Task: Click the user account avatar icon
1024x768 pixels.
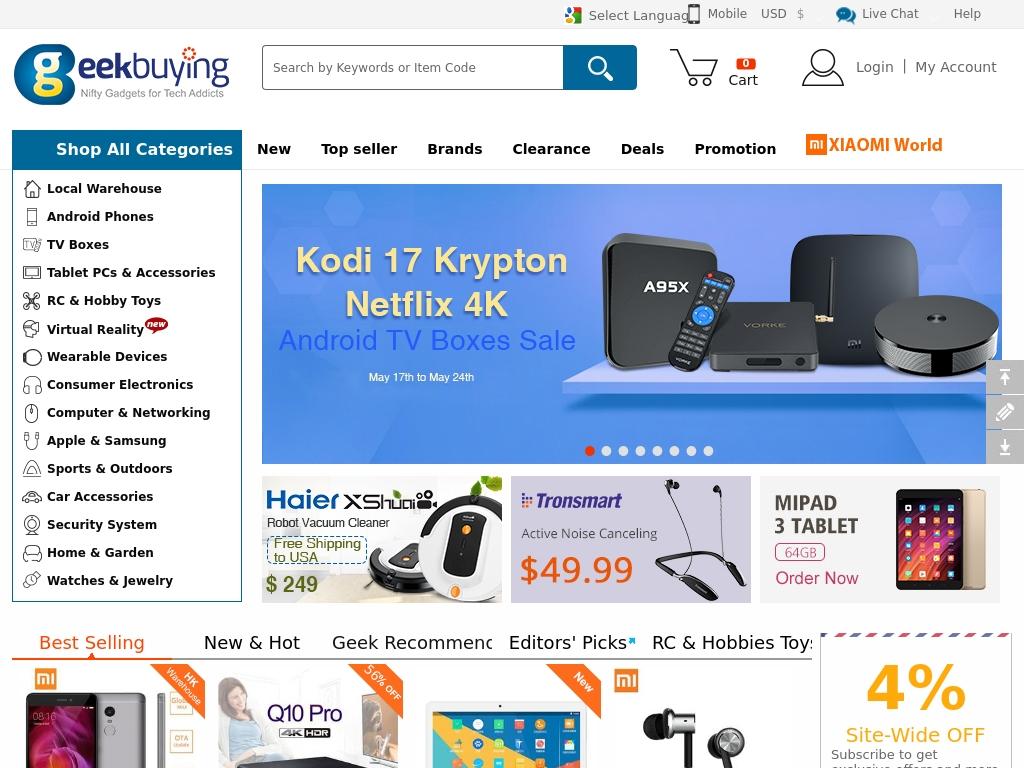Action: [x=822, y=67]
